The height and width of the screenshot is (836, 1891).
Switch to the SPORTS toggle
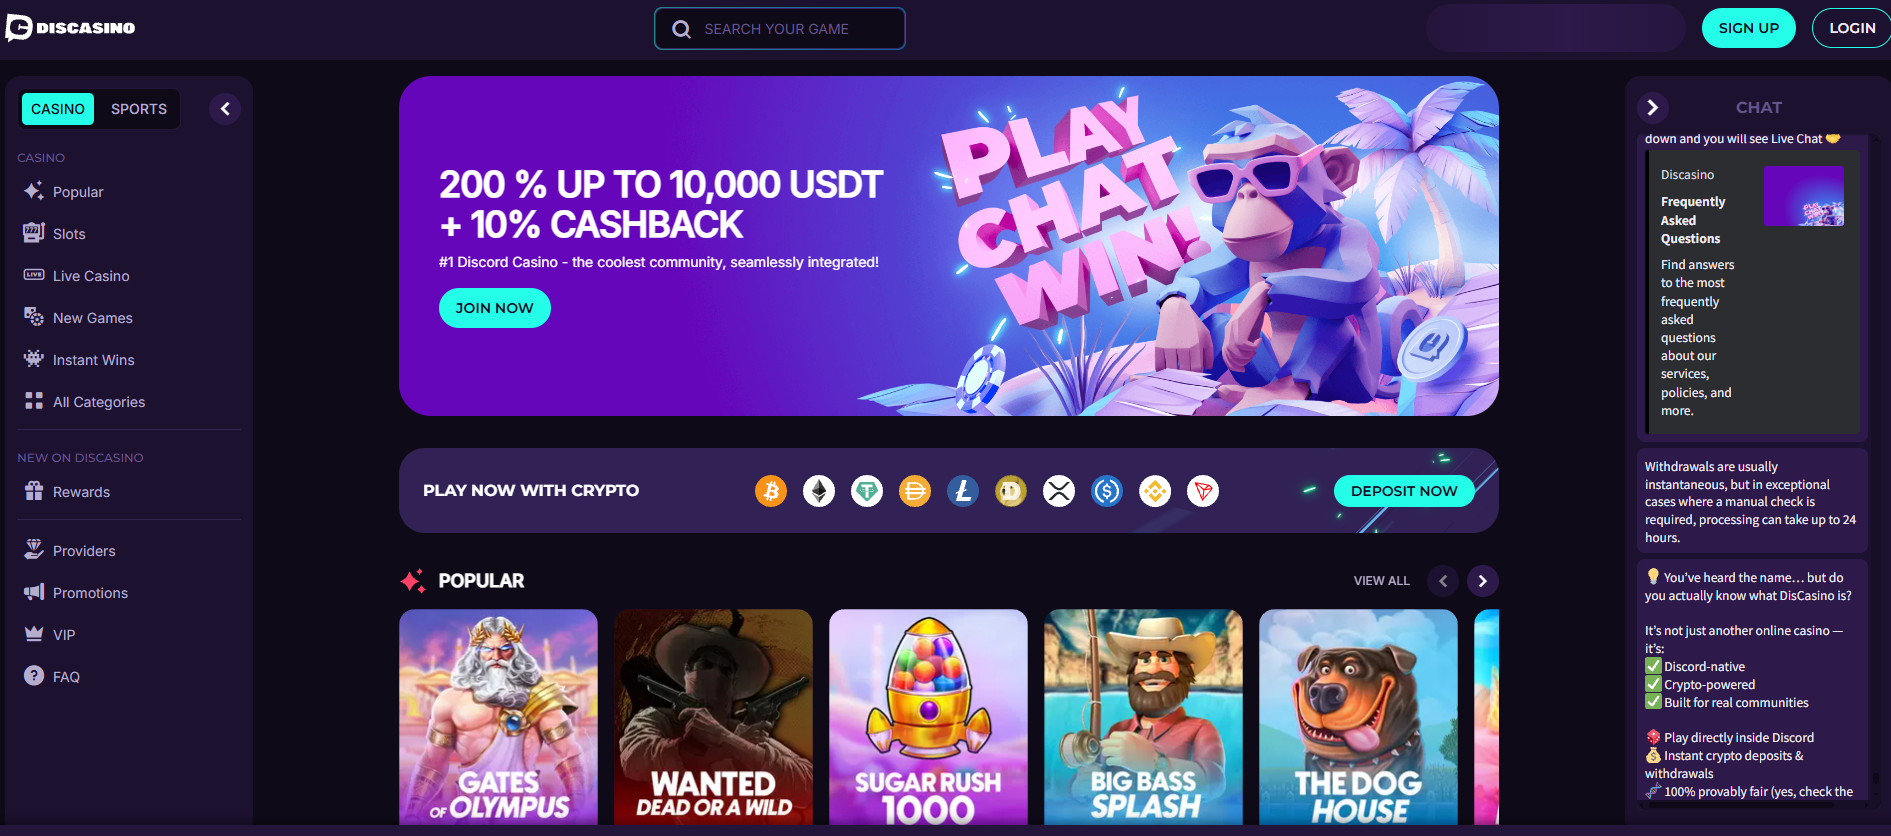139,109
